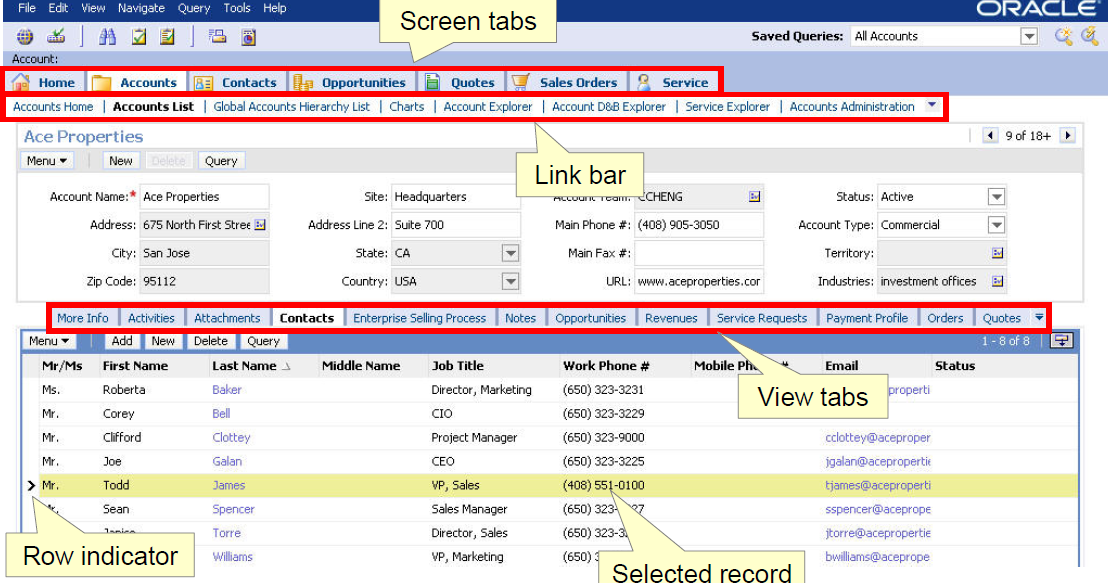This screenshot has width=1111, height=583.
Task: Go to next account record arrow
Action: pyautogui.click(x=1068, y=135)
